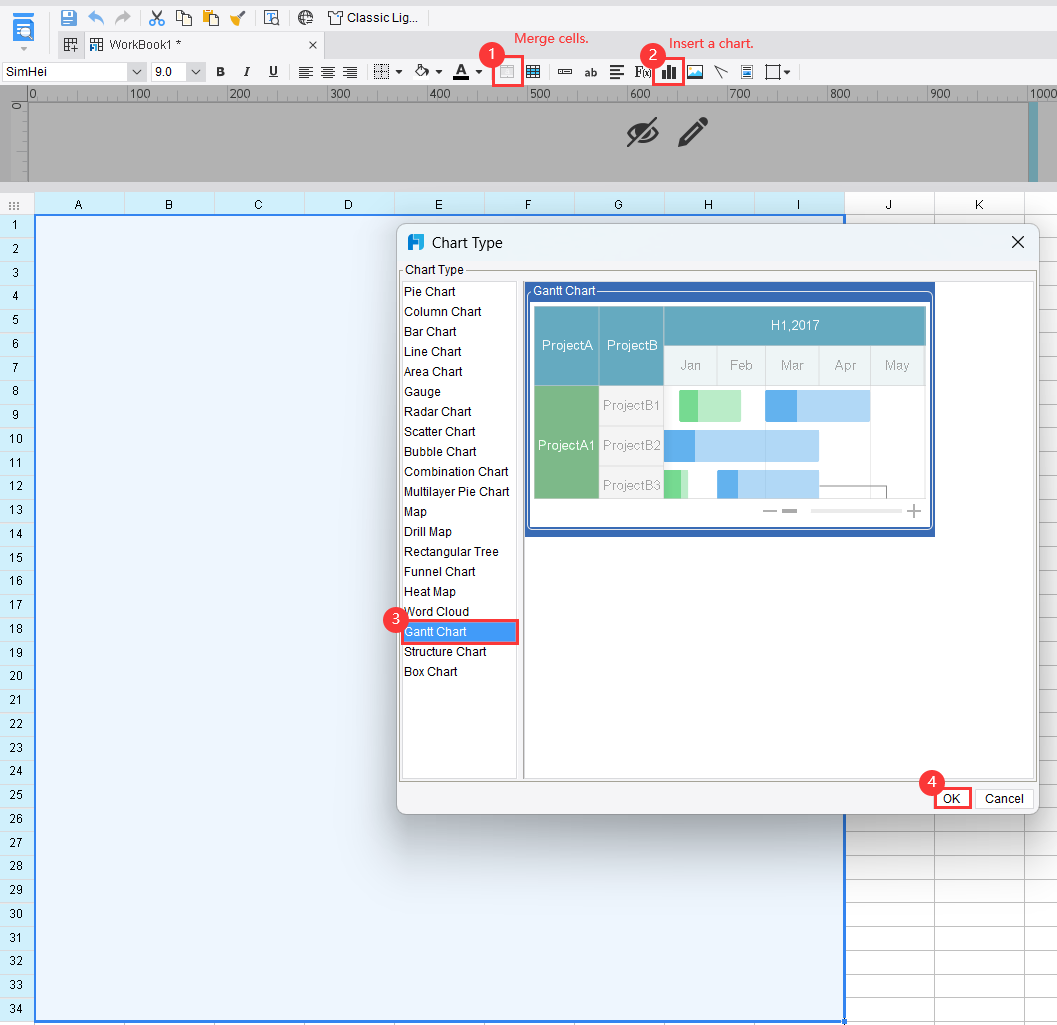Click the Merge cells icon
The width and height of the screenshot is (1057, 1025).
coord(507,72)
